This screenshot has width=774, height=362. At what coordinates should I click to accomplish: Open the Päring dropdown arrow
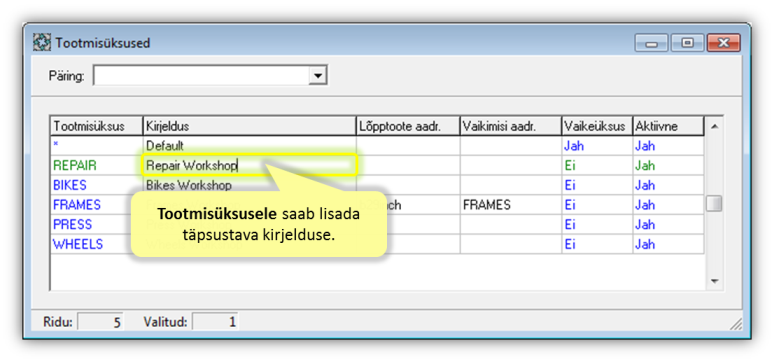point(318,76)
